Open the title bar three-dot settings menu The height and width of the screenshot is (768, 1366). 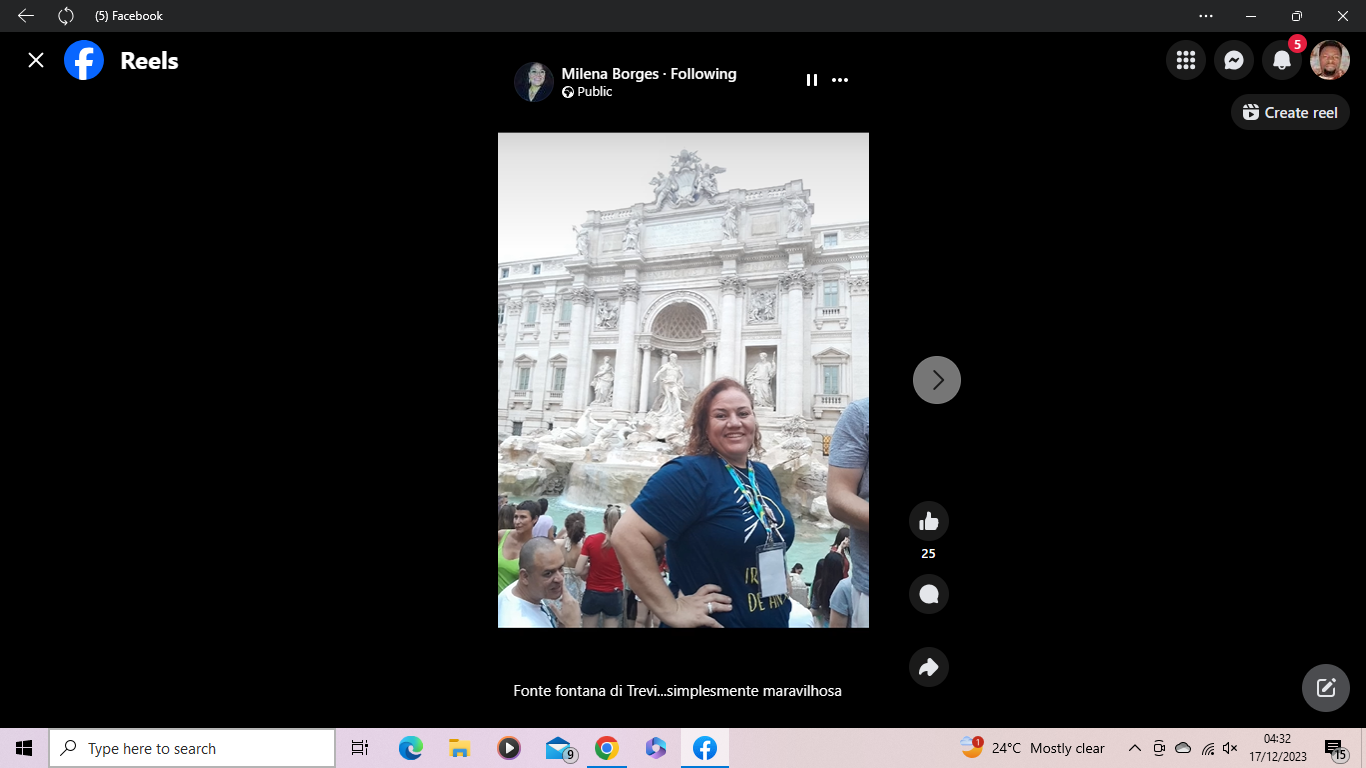(x=1206, y=16)
